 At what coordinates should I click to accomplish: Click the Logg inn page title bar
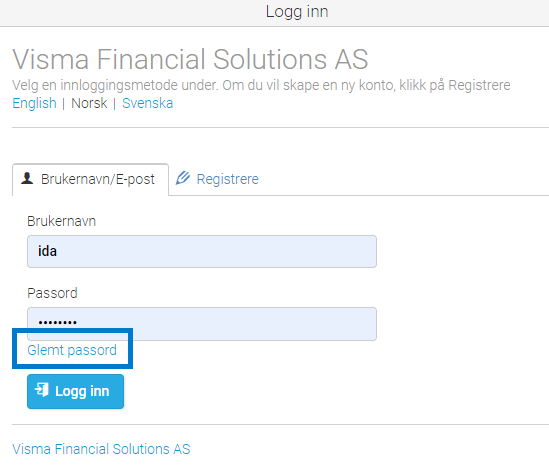pos(274,13)
